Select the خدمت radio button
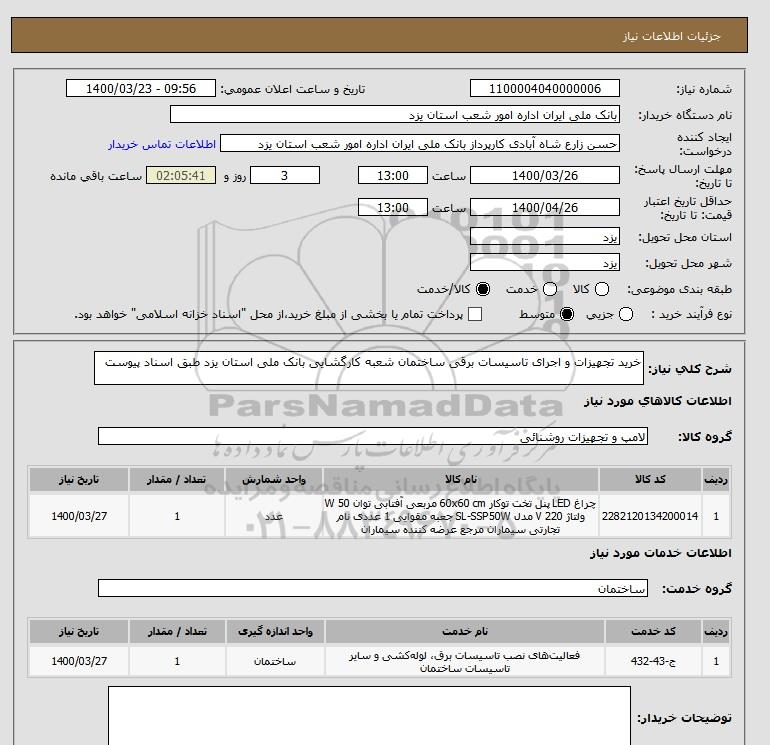Image resolution: width=770 pixels, height=745 pixels. click(550, 289)
